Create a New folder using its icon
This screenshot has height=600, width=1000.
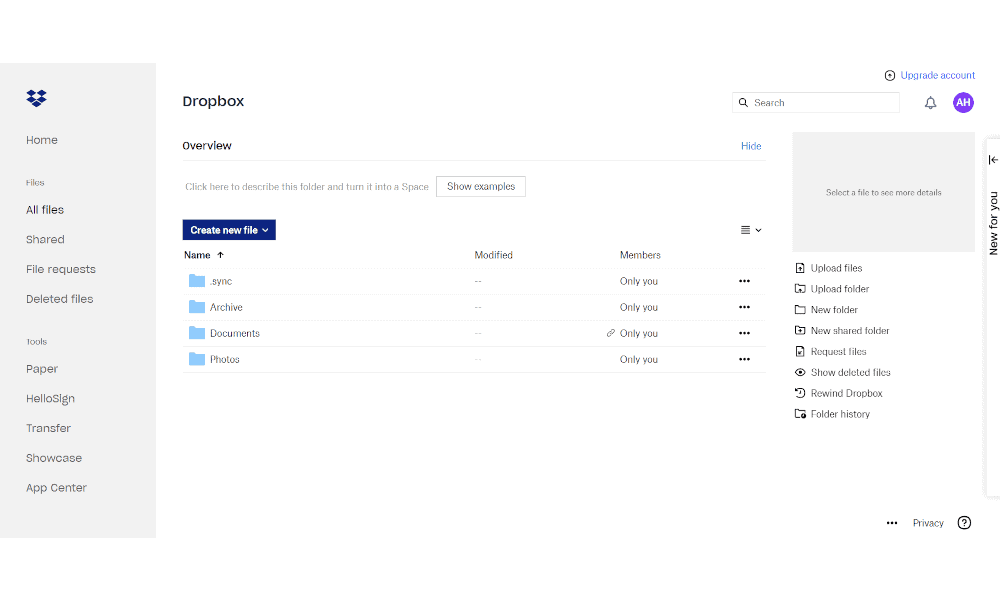coord(800,309)
